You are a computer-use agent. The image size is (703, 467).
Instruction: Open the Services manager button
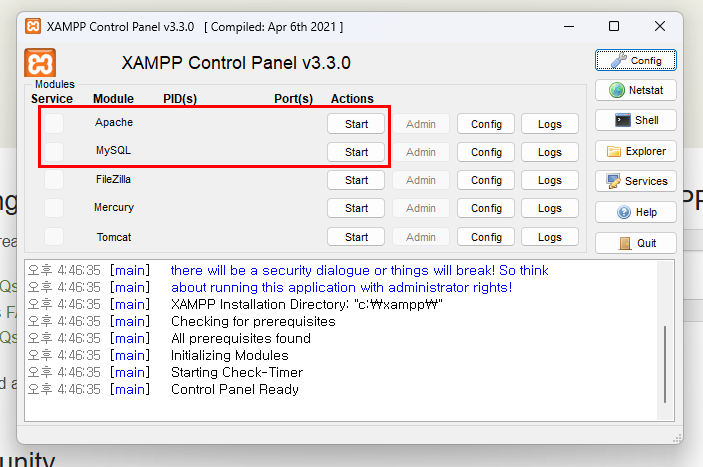[x=636, y=182]
